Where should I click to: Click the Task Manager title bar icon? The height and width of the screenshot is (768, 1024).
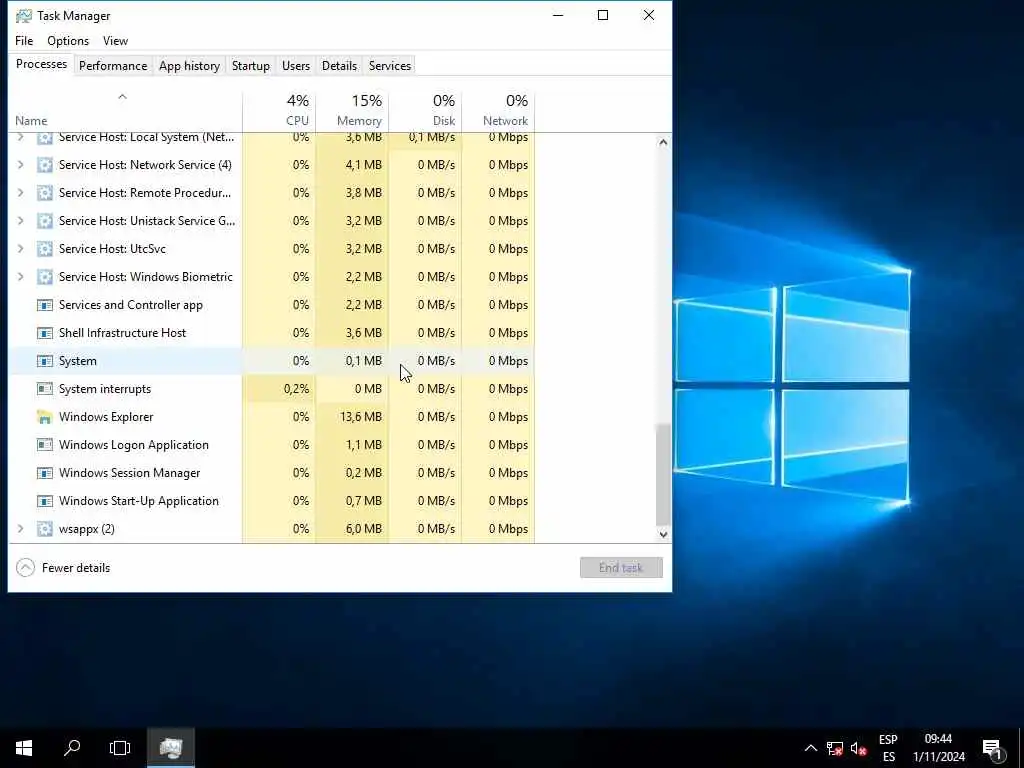[x=24, y=16]
